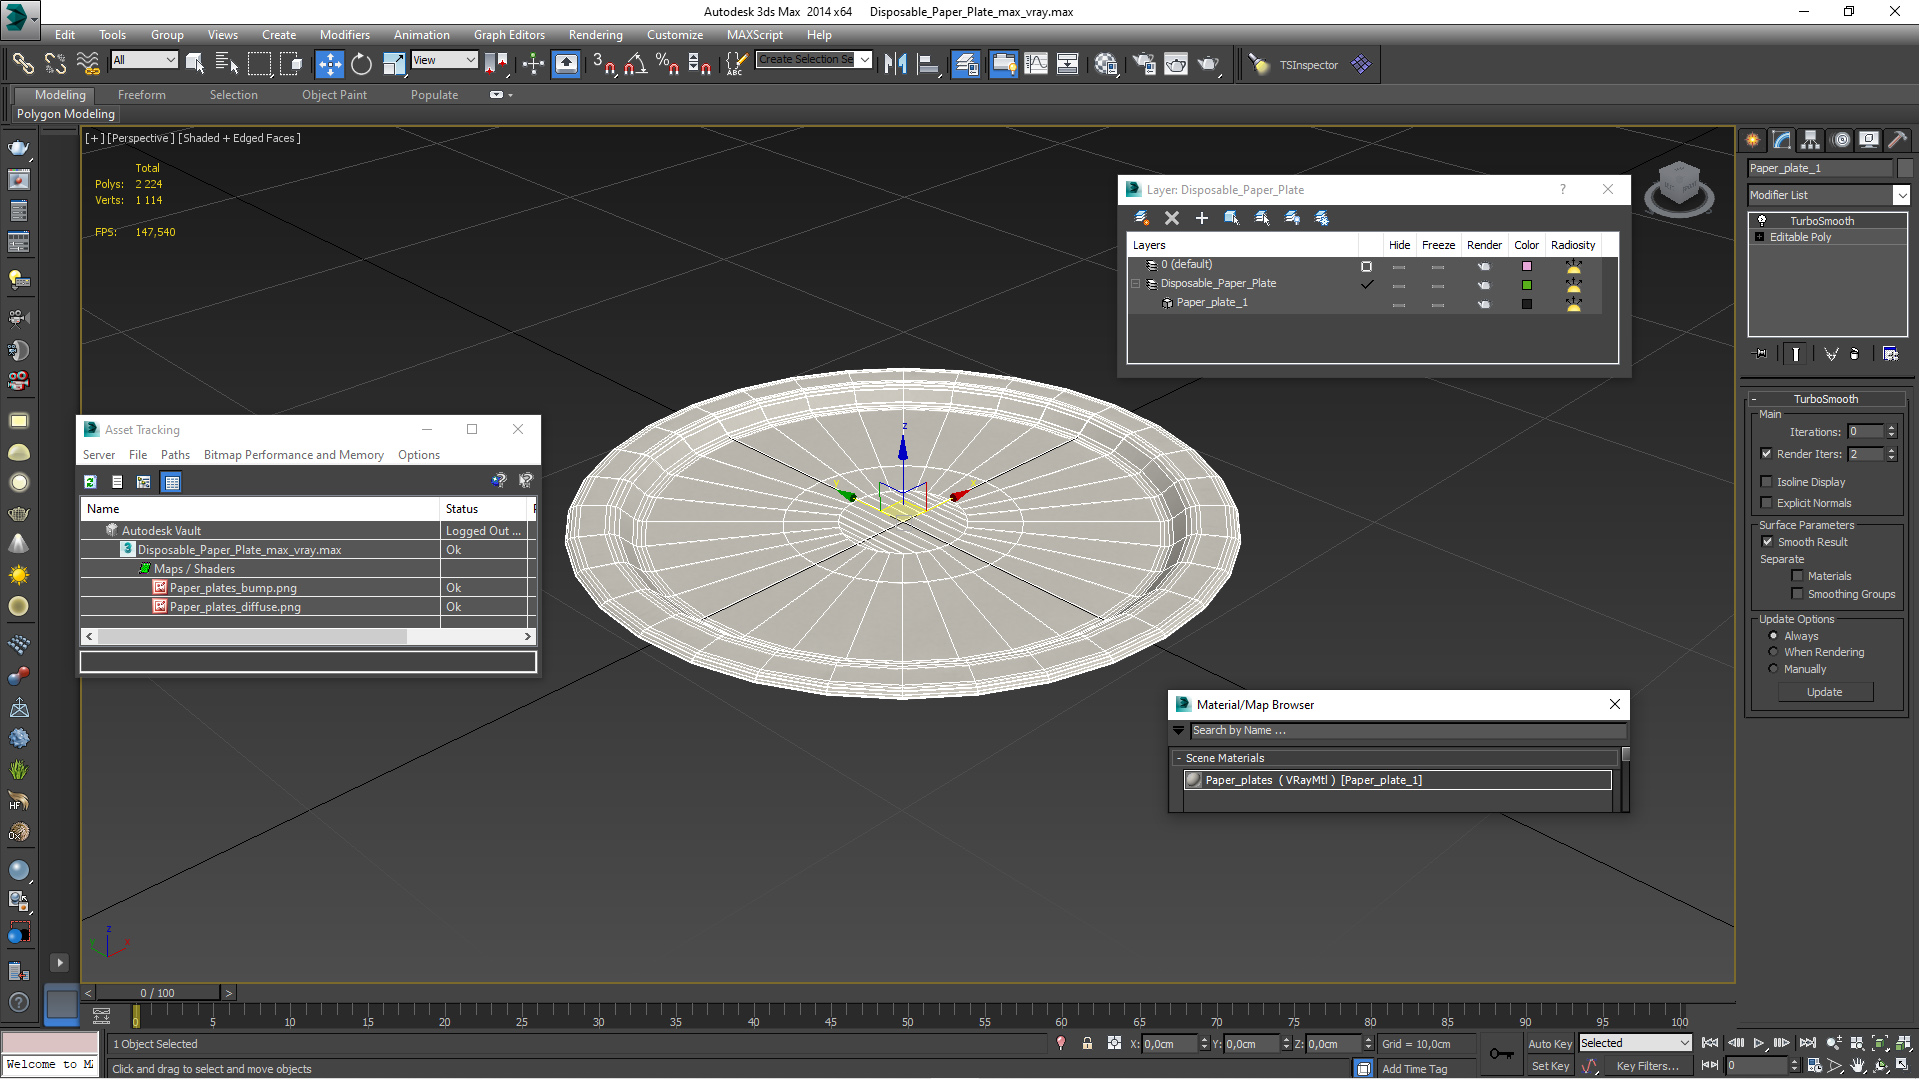Toggle the Angle Snap button
Screen dimensions: 1920x1080
pyautogui.click(x=636, y=64)
